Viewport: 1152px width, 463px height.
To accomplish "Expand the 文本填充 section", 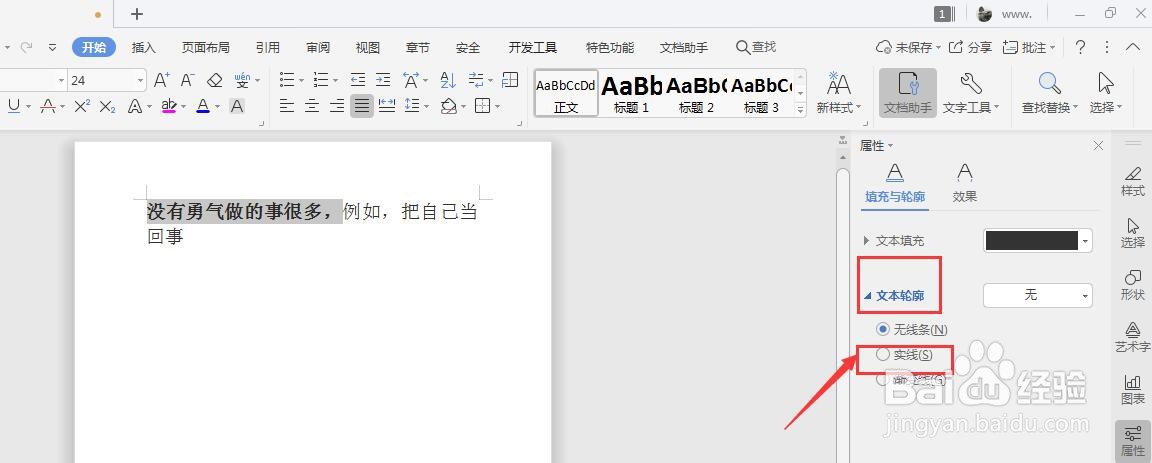I will click(x=865, y=240).
